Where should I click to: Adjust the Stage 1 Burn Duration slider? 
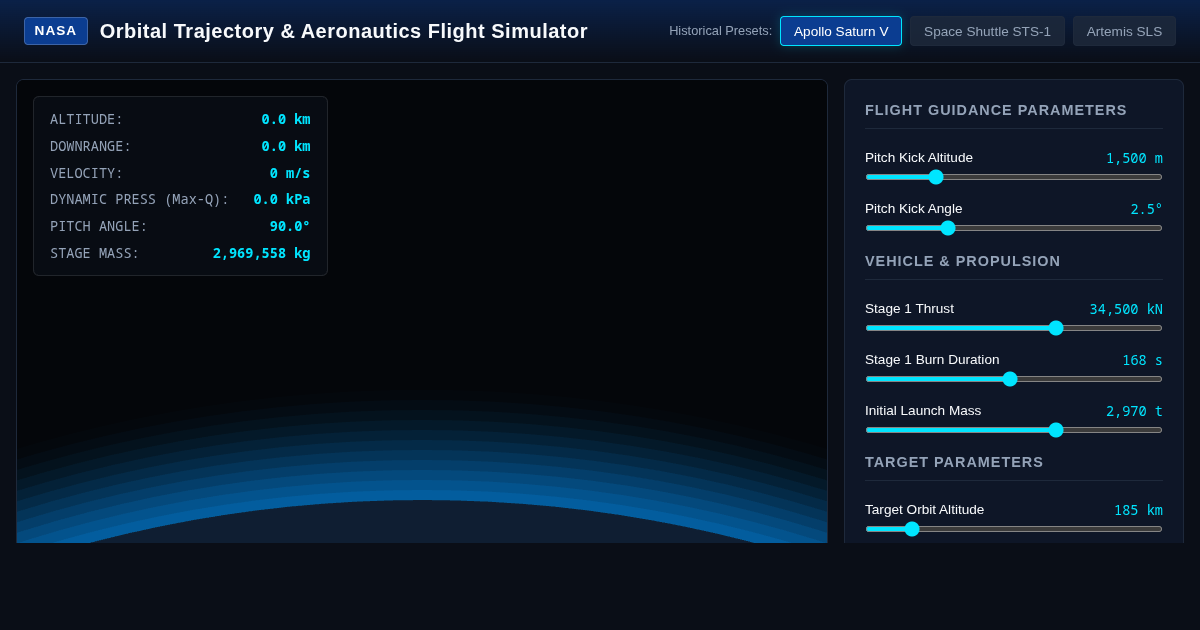(x=1014, y=379)
